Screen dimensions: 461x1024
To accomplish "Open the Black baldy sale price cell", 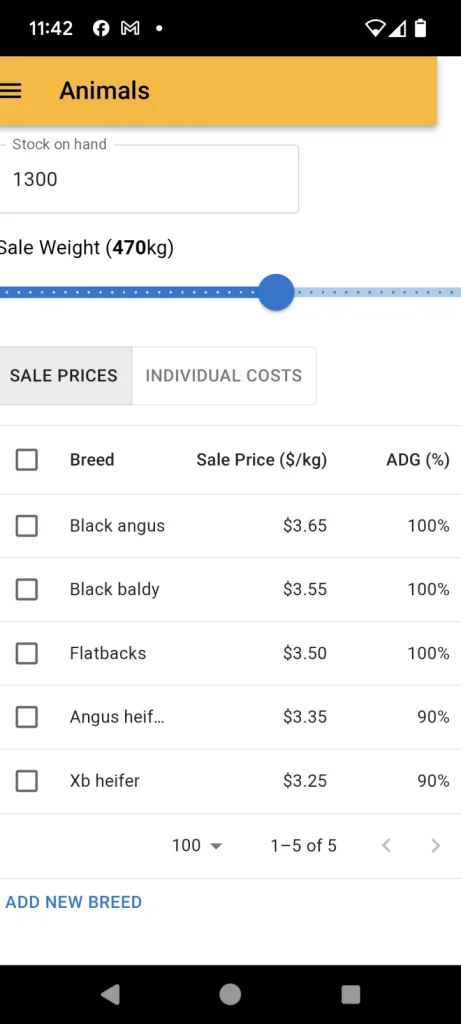I will pos(305,590).
